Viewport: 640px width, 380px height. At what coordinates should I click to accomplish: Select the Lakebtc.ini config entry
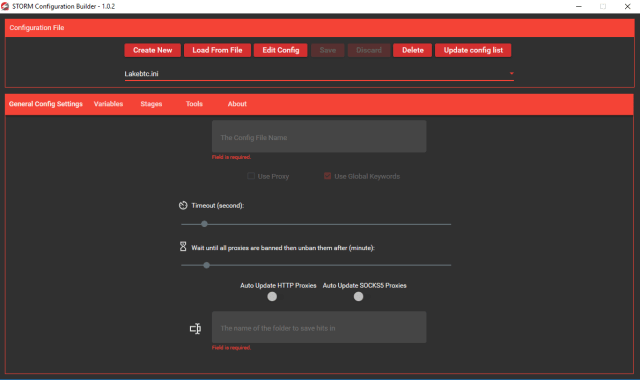click(x=319, y=73)
